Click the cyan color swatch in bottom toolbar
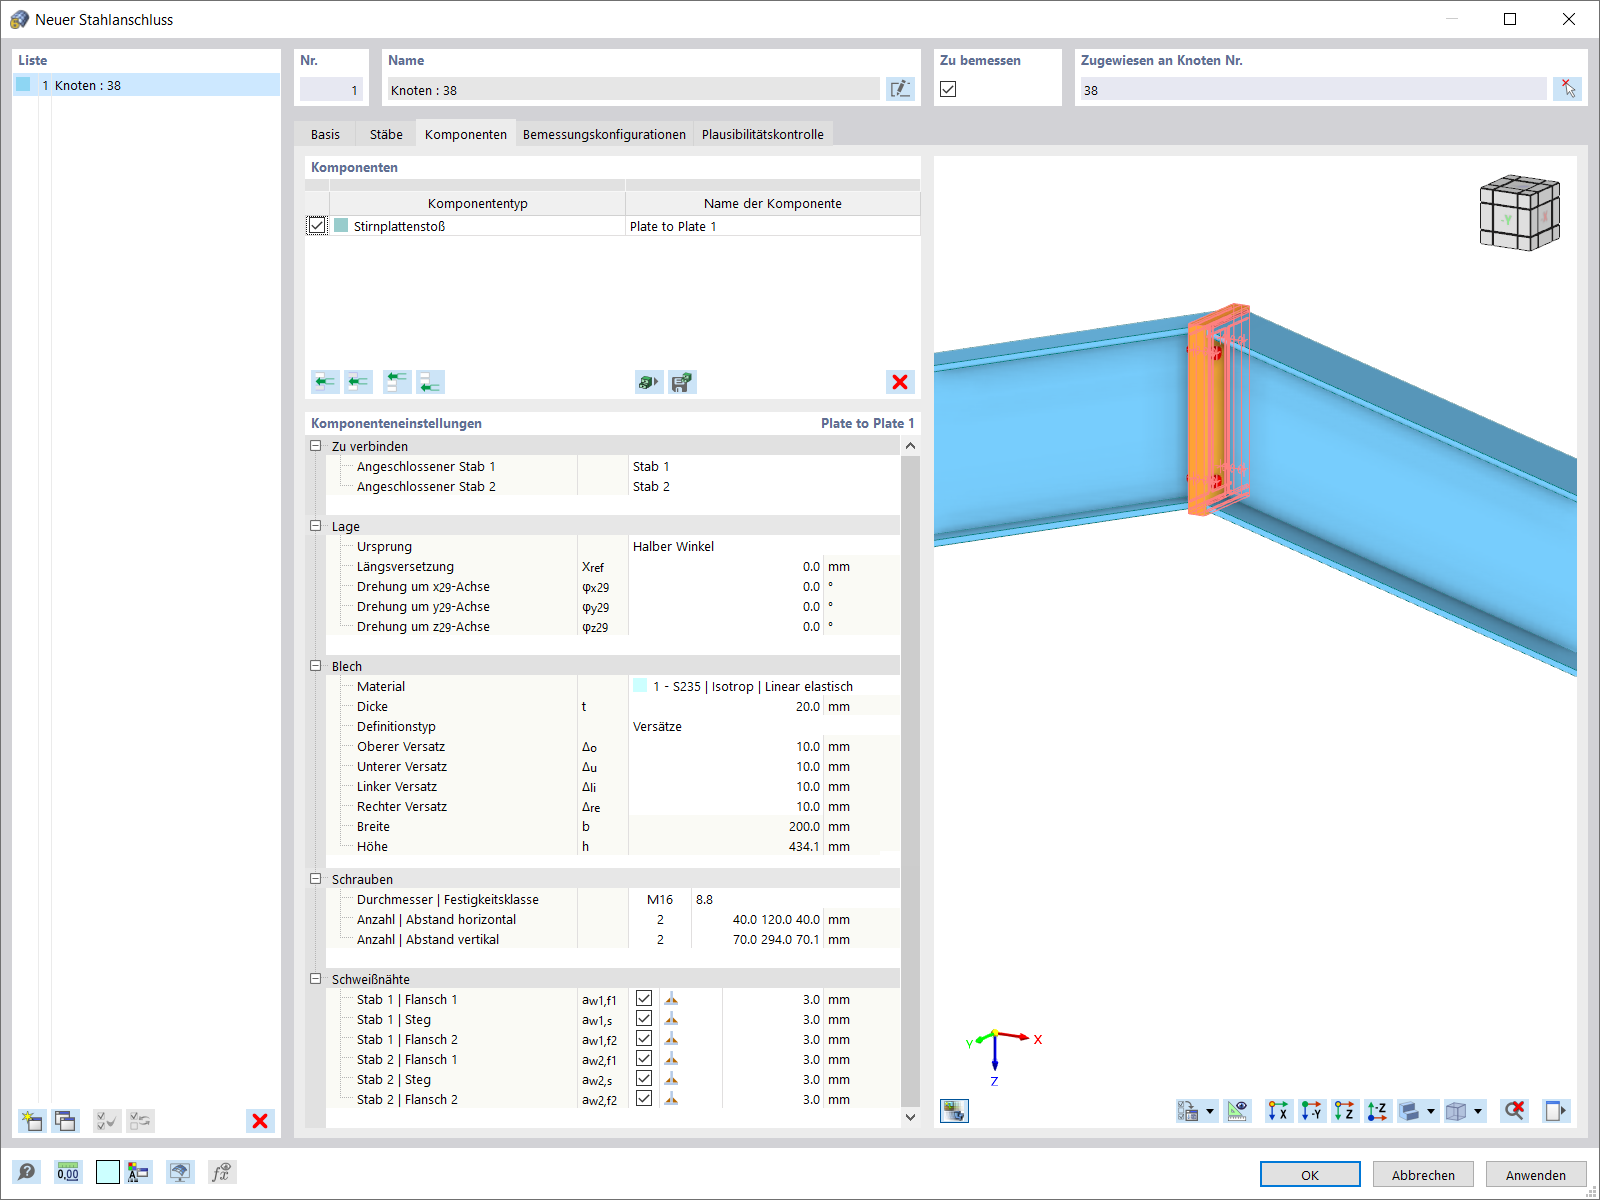 [108, 1172]
